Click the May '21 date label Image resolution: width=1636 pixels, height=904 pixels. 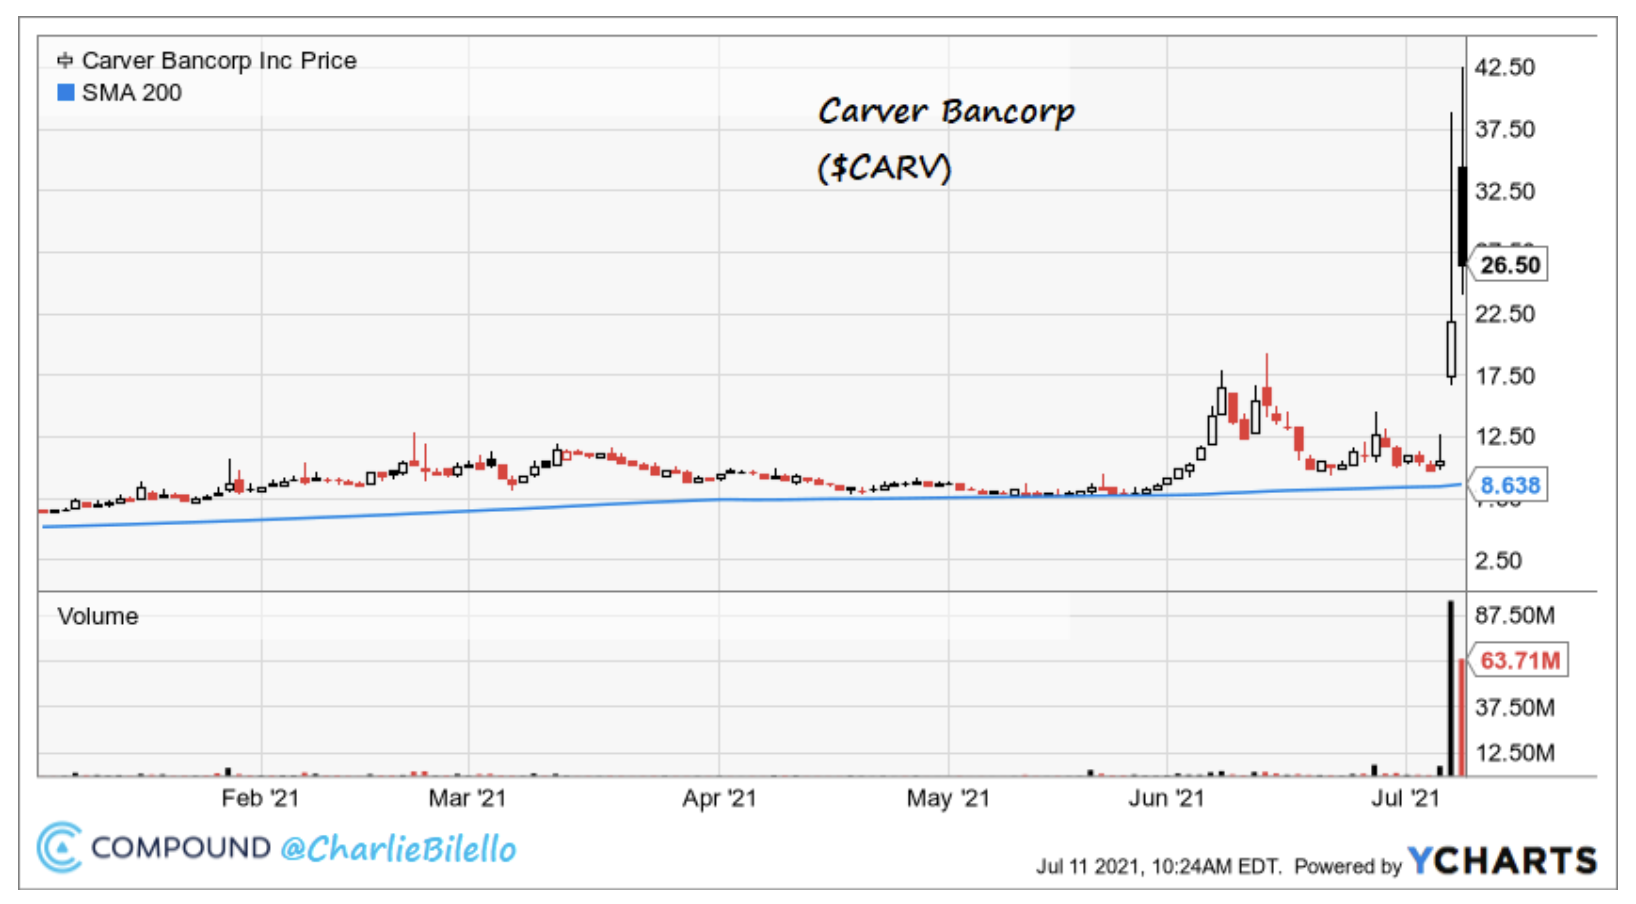coord(948,798)
